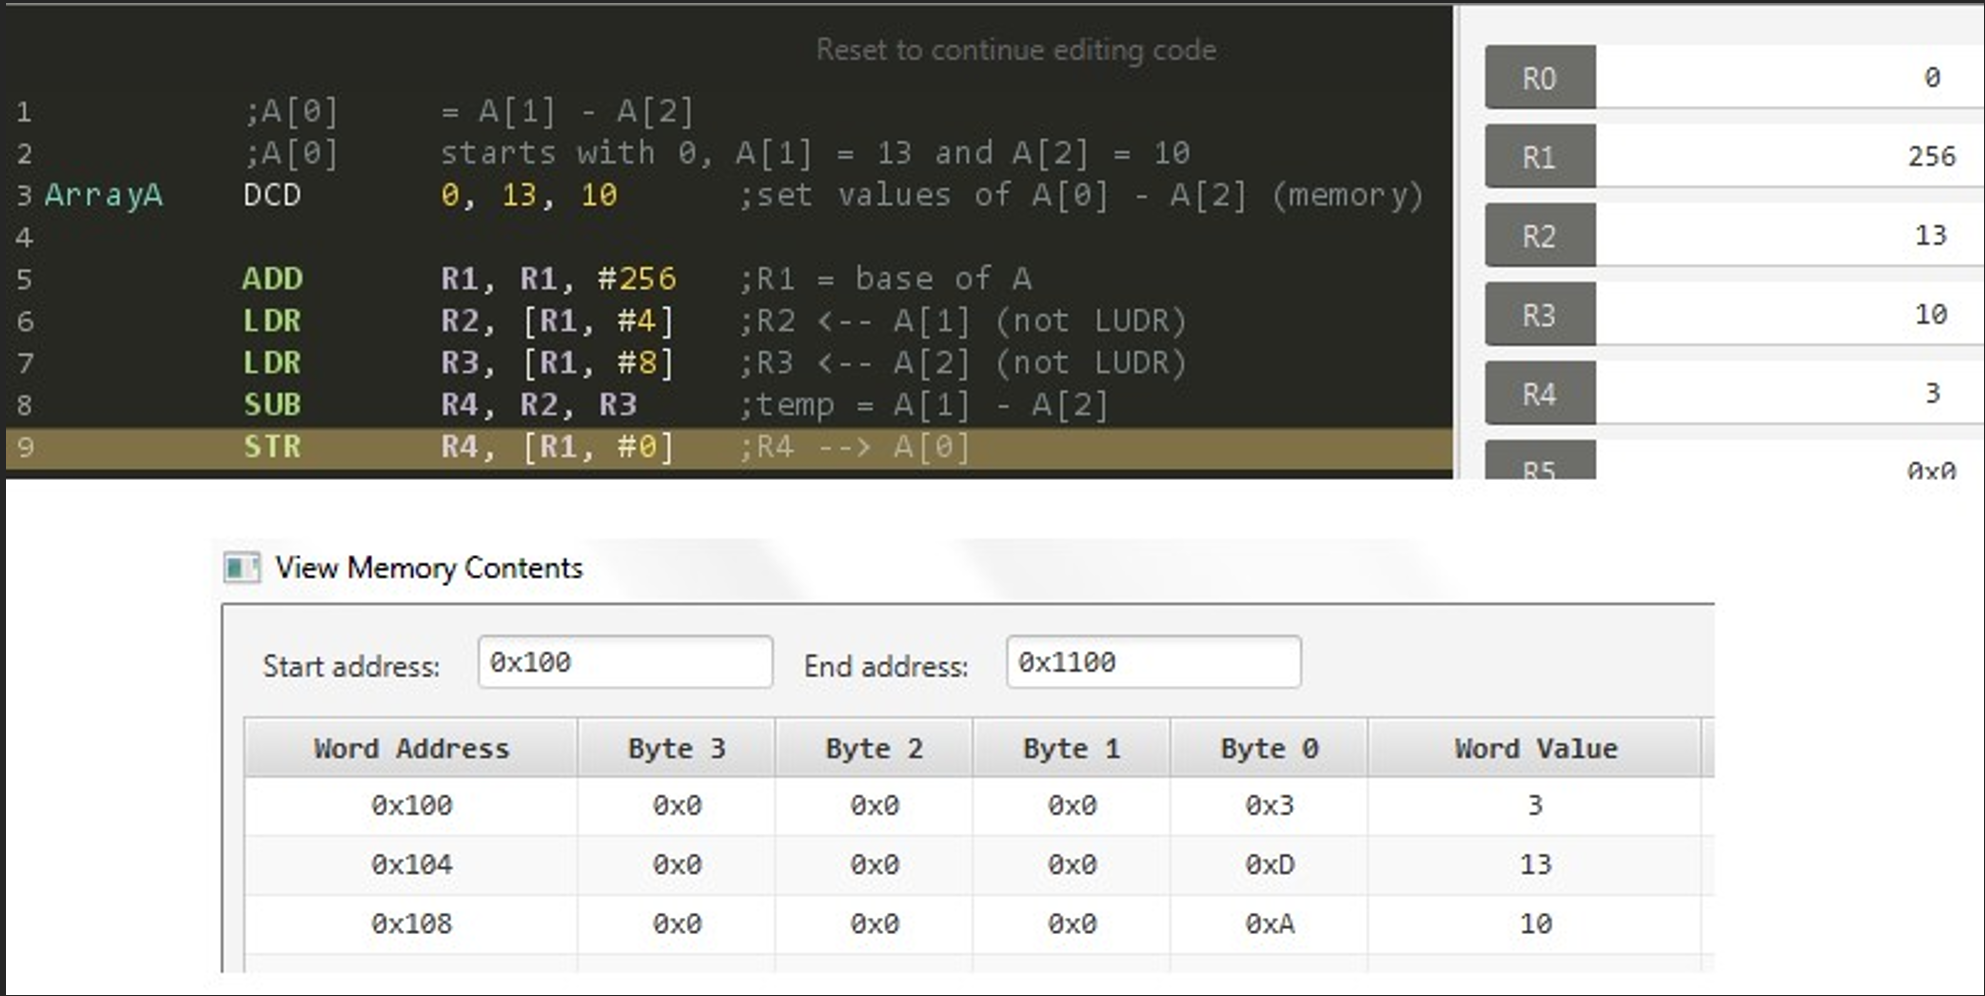The height and width of the screenshot is (996, 1985).
Task: Click line number 4 in the gutter
Action: point(24,237)
